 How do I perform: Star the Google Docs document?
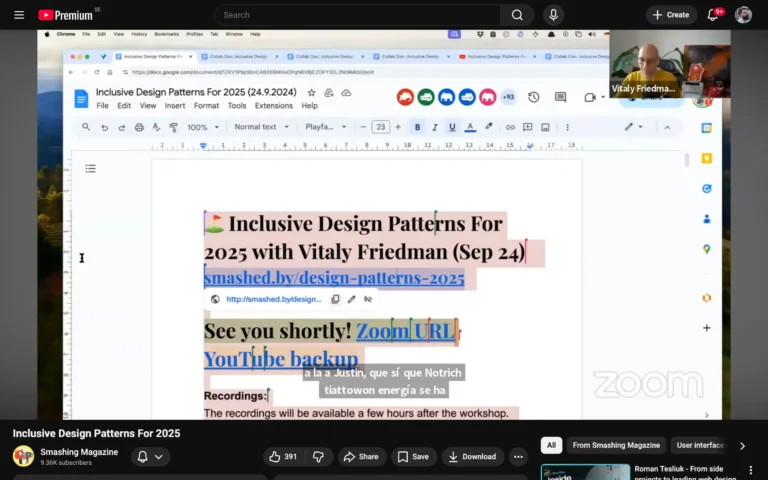[312, 93]
